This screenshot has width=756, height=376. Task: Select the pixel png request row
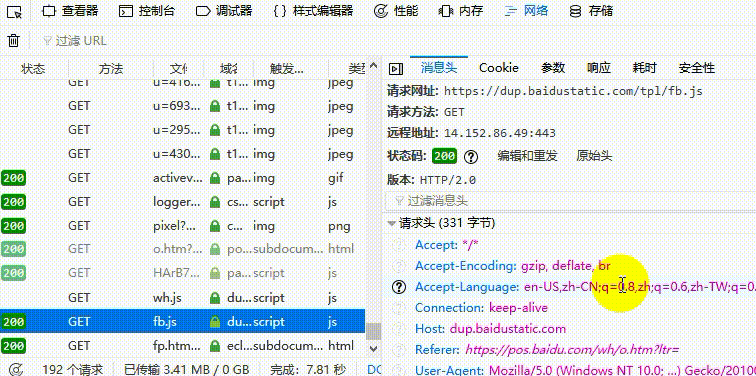click(182, 226)
